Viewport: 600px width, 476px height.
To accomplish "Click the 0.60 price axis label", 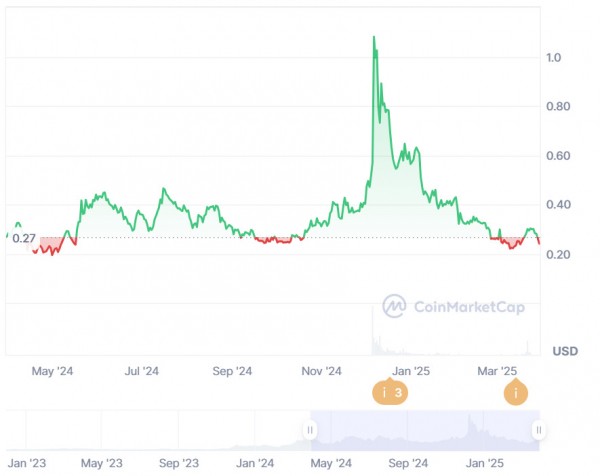I will (557, 156).
